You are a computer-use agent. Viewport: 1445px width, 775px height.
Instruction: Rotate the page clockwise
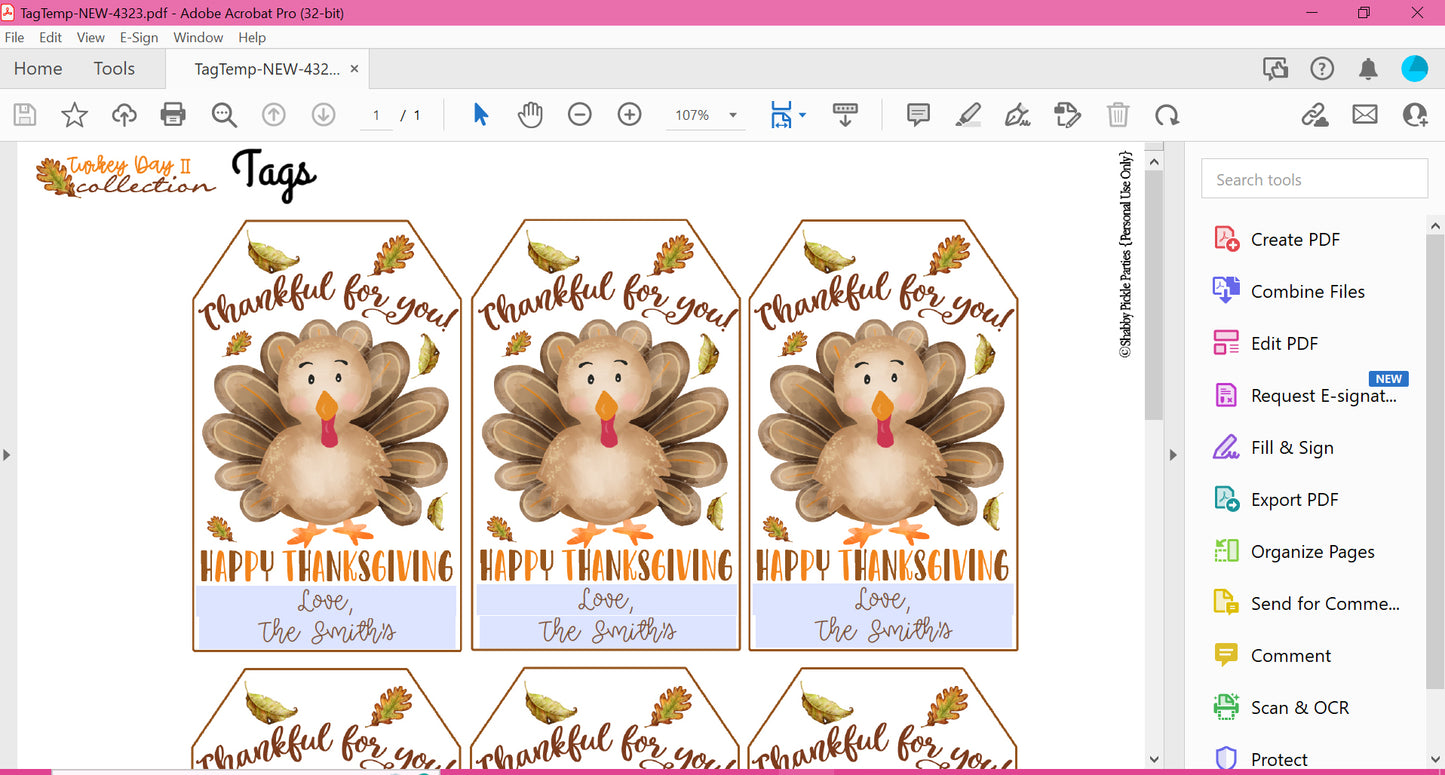pos(1167,115)
